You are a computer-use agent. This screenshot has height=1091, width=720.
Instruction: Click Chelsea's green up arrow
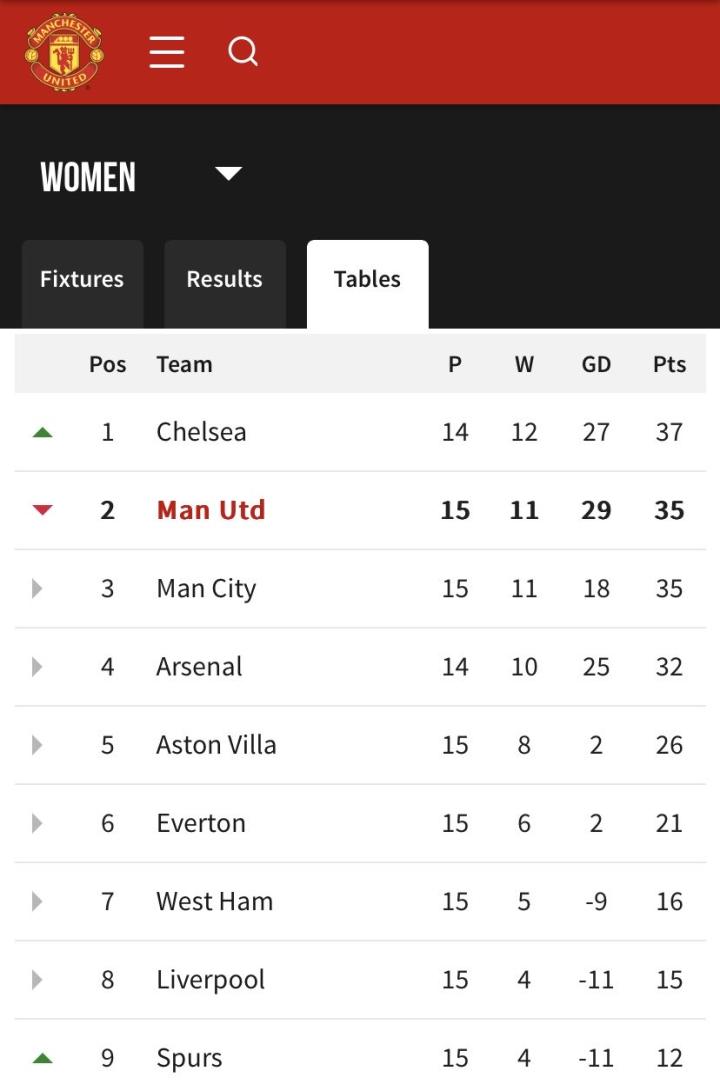tap(42, 432)
